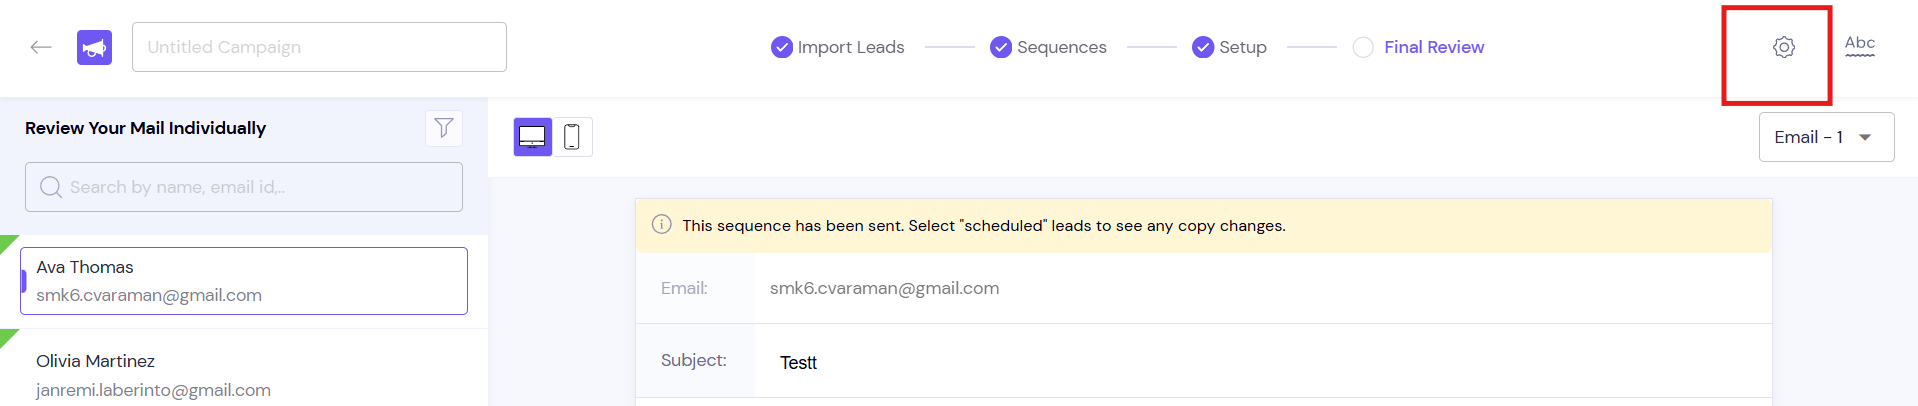This screenshot has height=406, width=1918.
Task: Switch to desktop preview mode
Action: 533,137
